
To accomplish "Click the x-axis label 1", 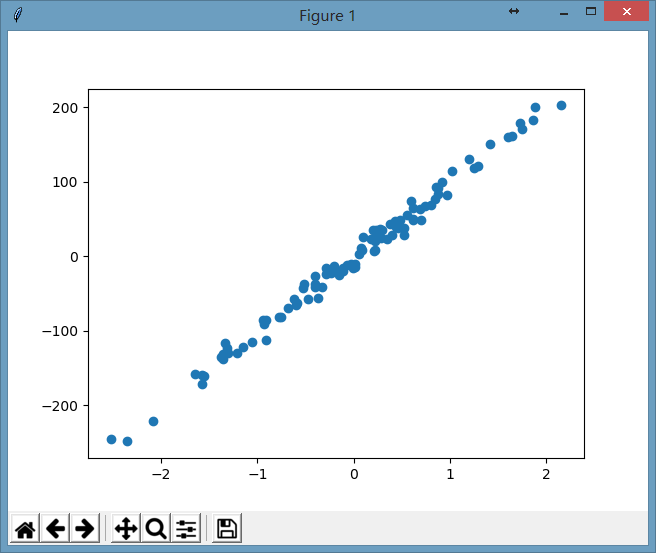I will [x=450, y=474].
